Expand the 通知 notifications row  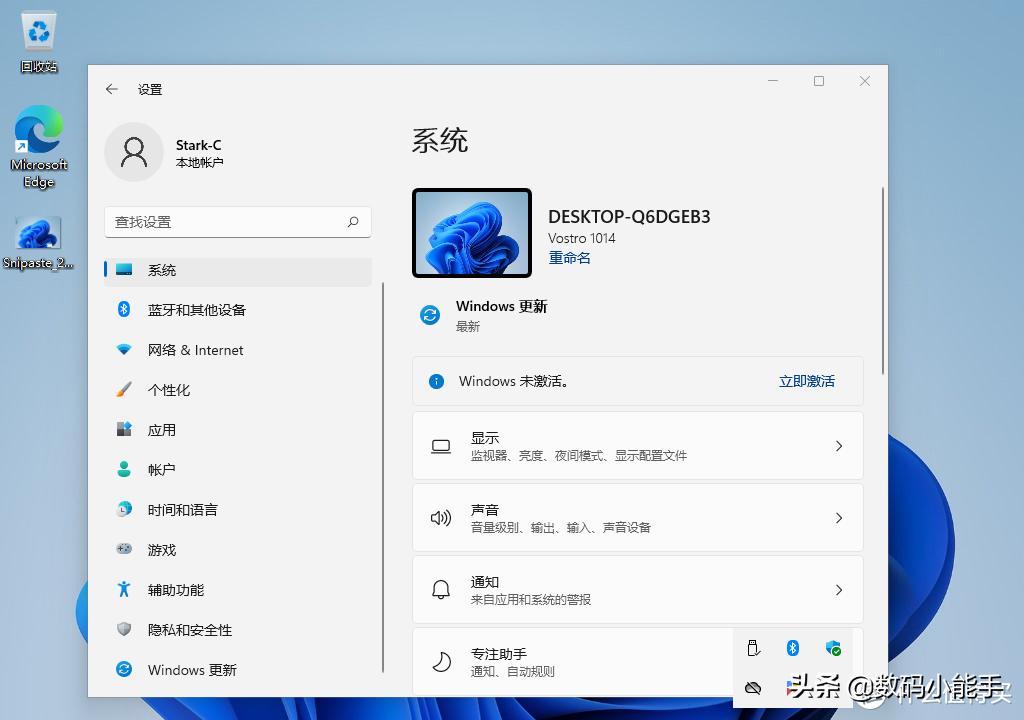tap(637, 589)
